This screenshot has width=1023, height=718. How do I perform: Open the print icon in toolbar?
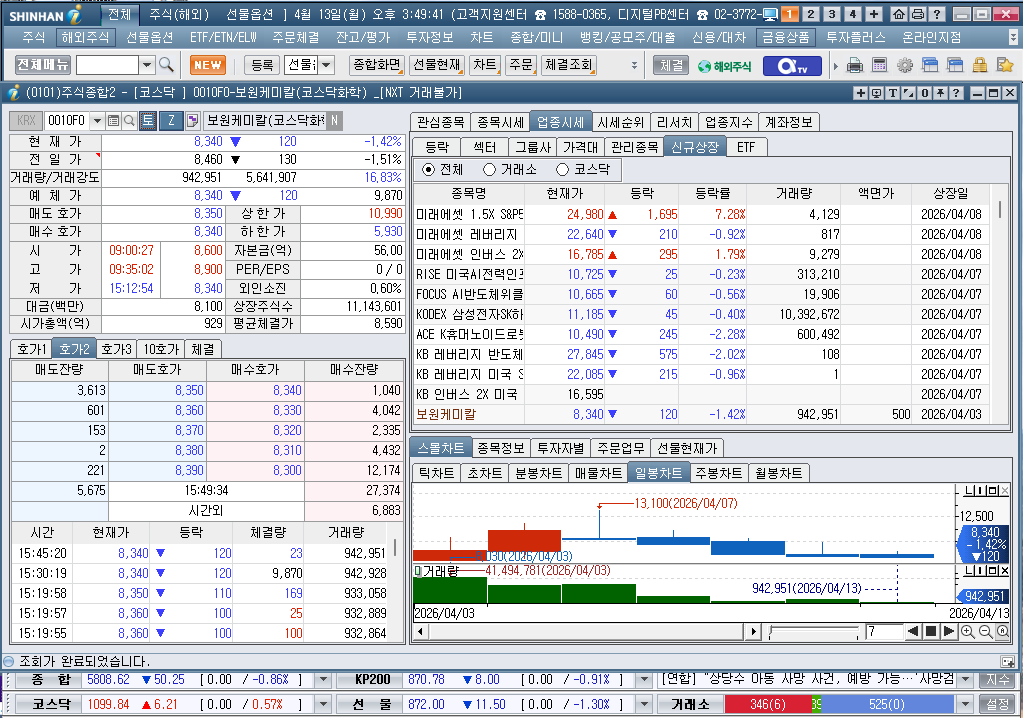coord(855,65)
